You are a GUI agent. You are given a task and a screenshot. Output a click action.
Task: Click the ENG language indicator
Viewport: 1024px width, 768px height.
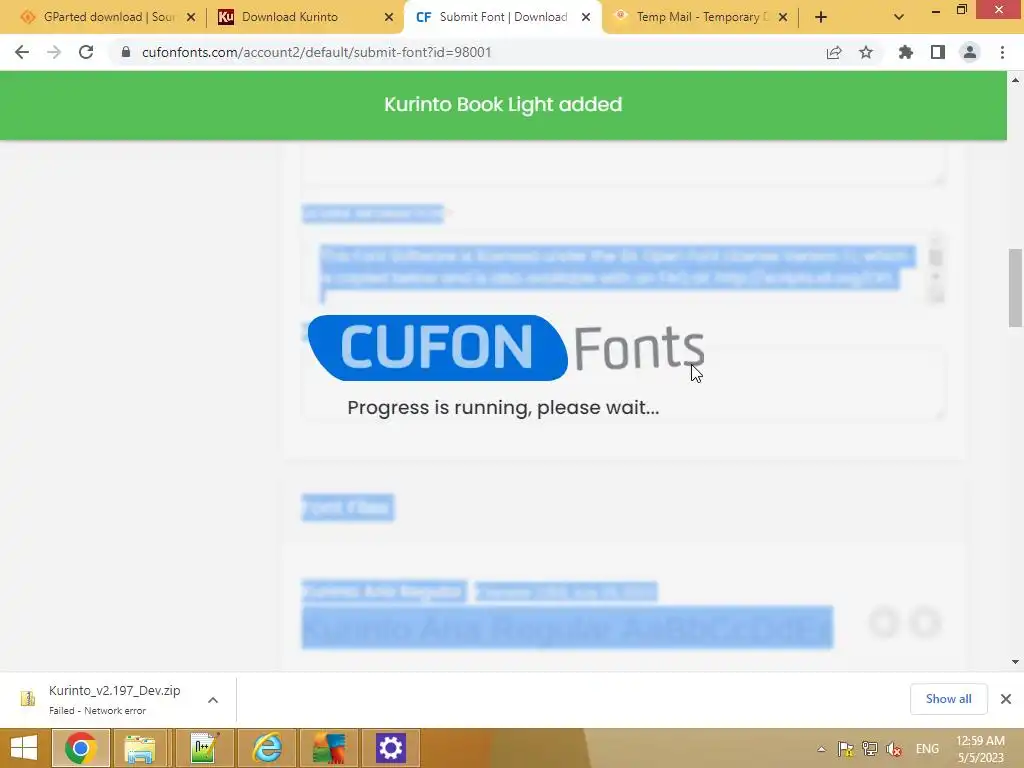coord(927,749)
